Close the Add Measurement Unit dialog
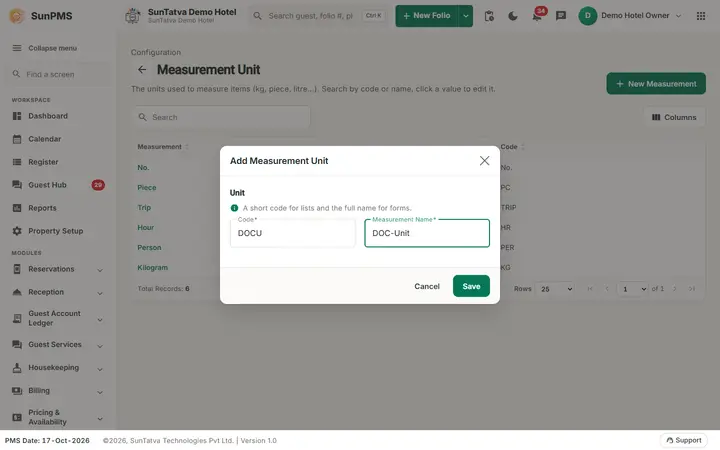Viewport: 720px width, 450px height. pyautogui.click(x=484, y=161)
